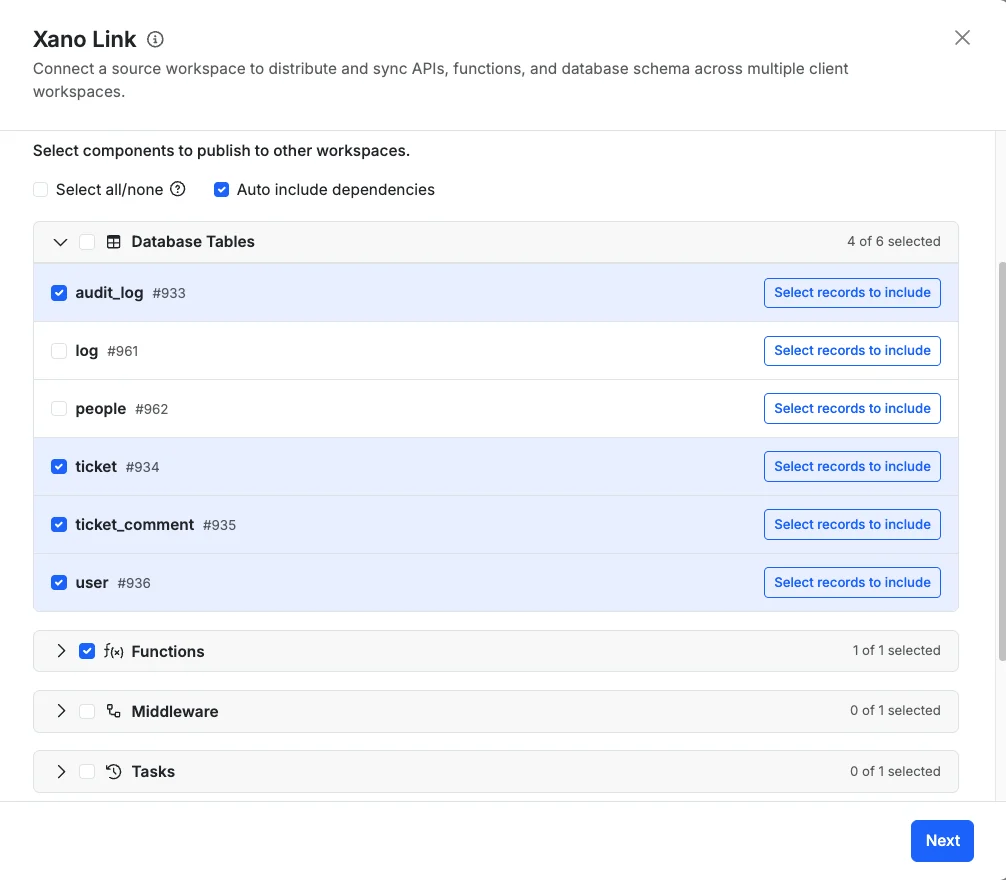The width and height of the screenshot is (1006, 880).
Task: Click the Middleware '0 of 1 selected' count
Action: coord(895,710)
